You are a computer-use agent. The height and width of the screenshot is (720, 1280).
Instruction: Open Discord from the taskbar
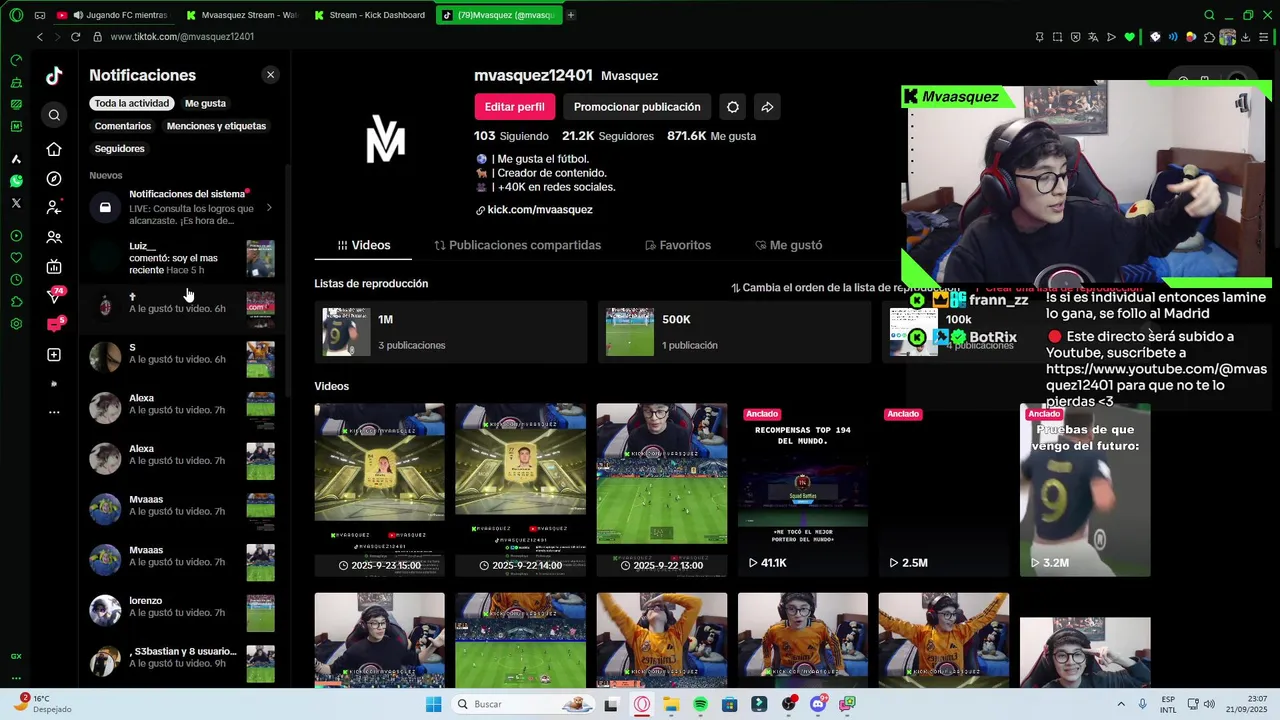[818, 705]
